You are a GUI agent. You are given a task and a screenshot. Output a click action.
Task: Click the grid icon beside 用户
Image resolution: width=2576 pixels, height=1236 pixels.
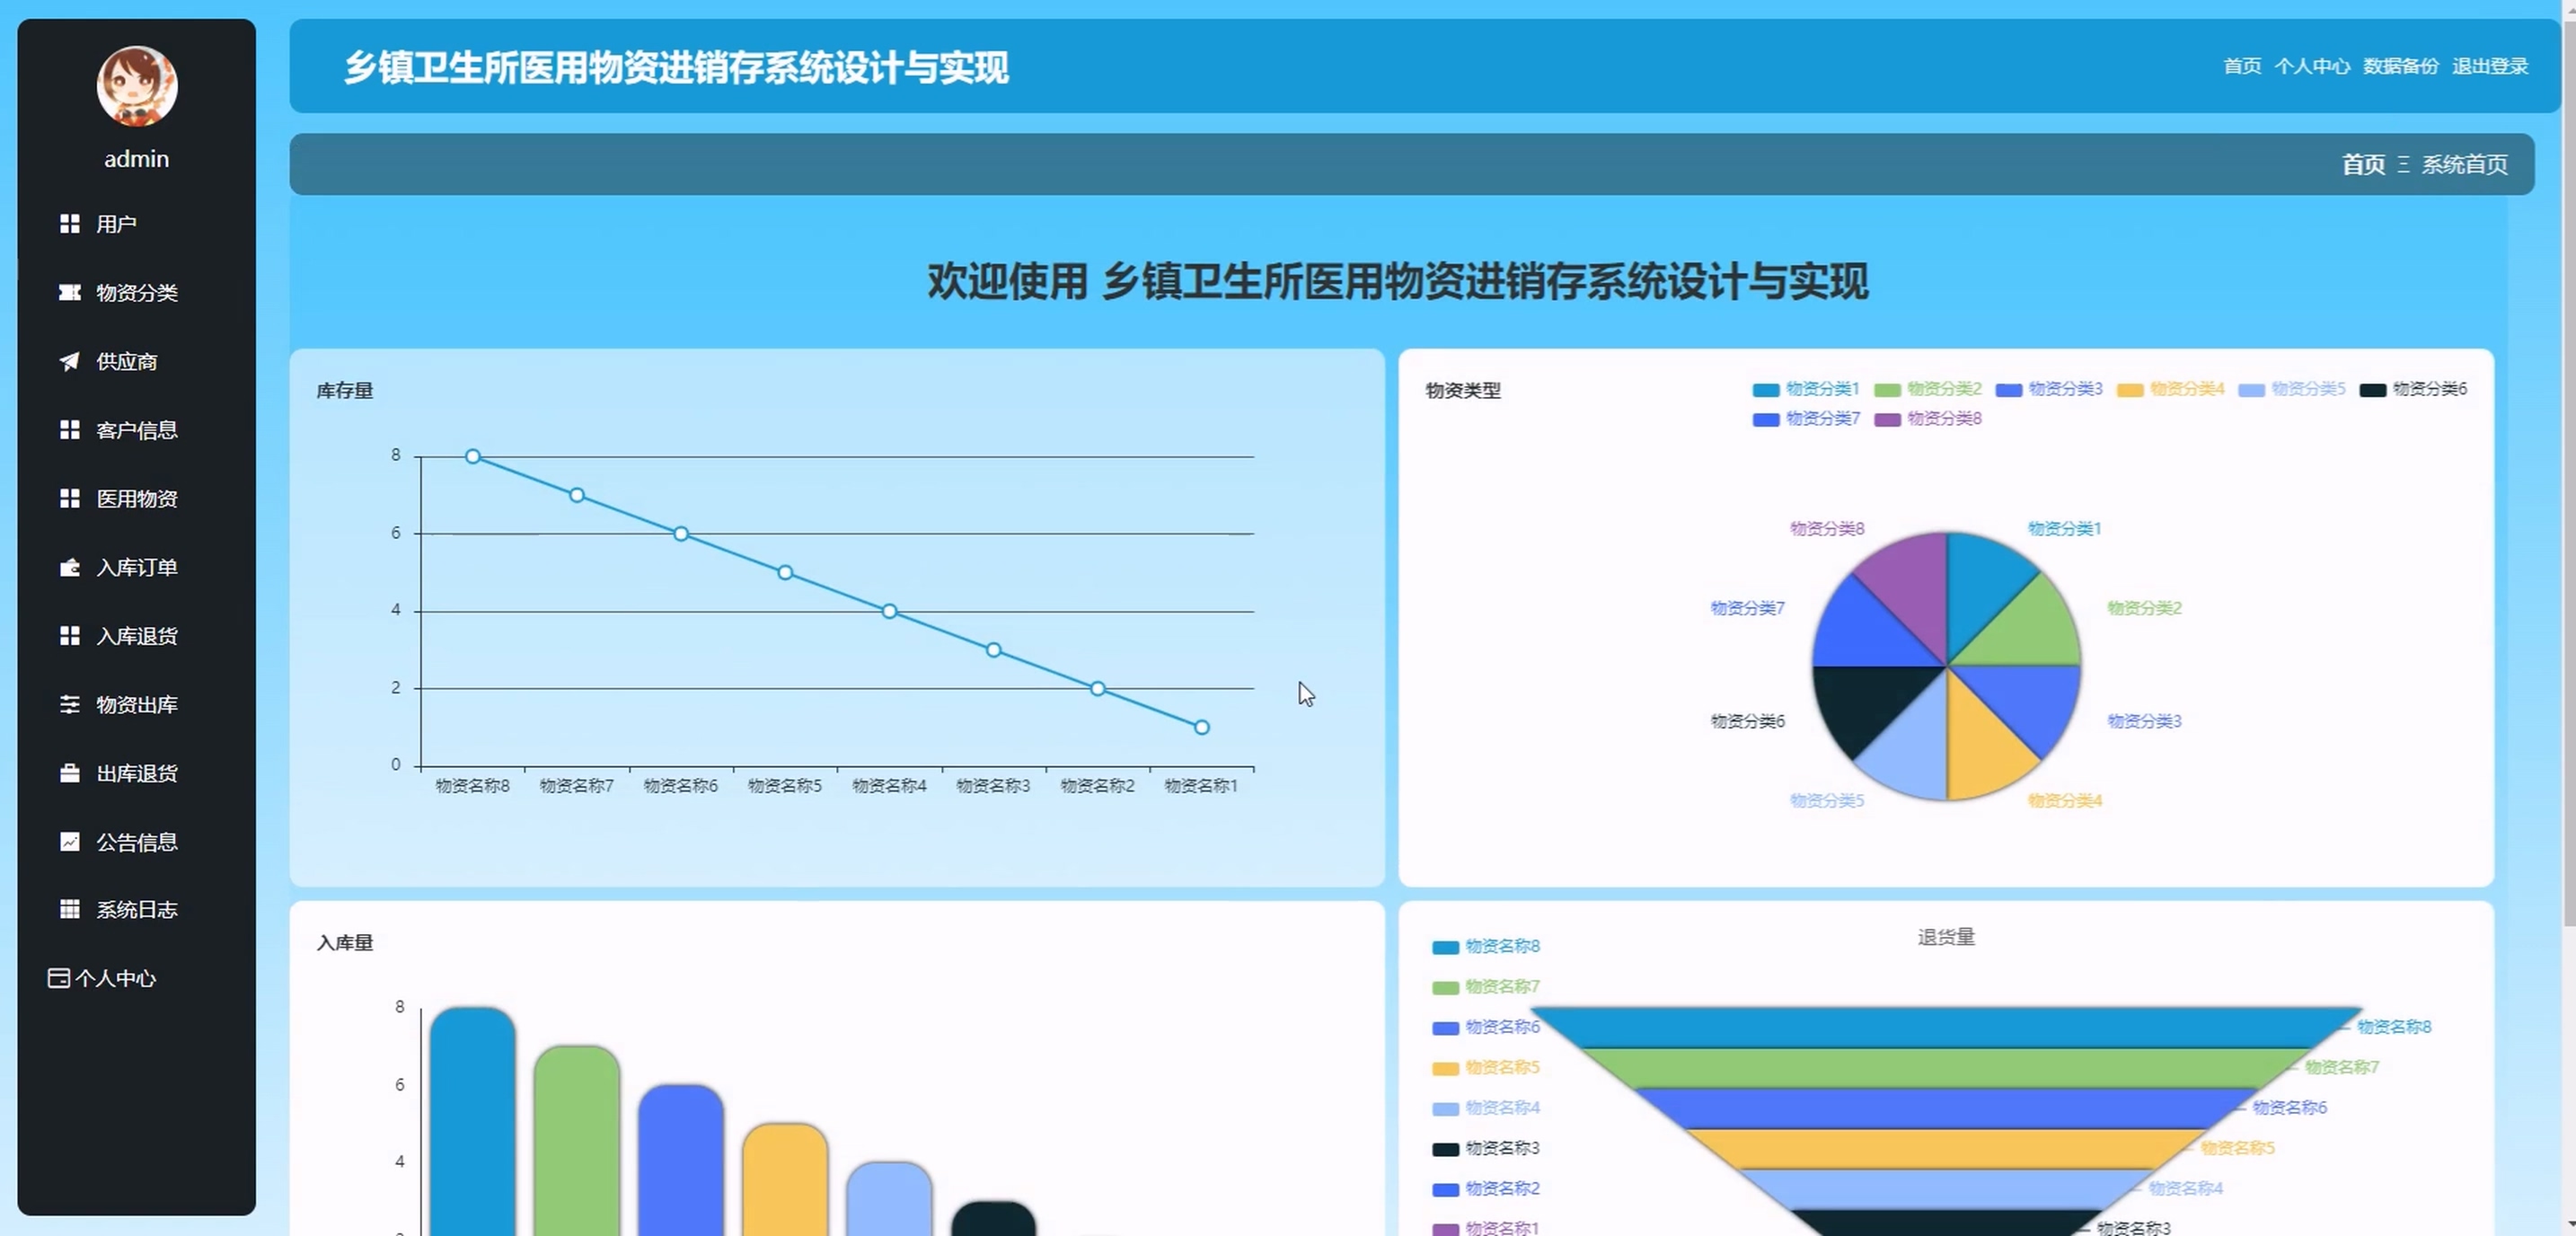(69, 224)
